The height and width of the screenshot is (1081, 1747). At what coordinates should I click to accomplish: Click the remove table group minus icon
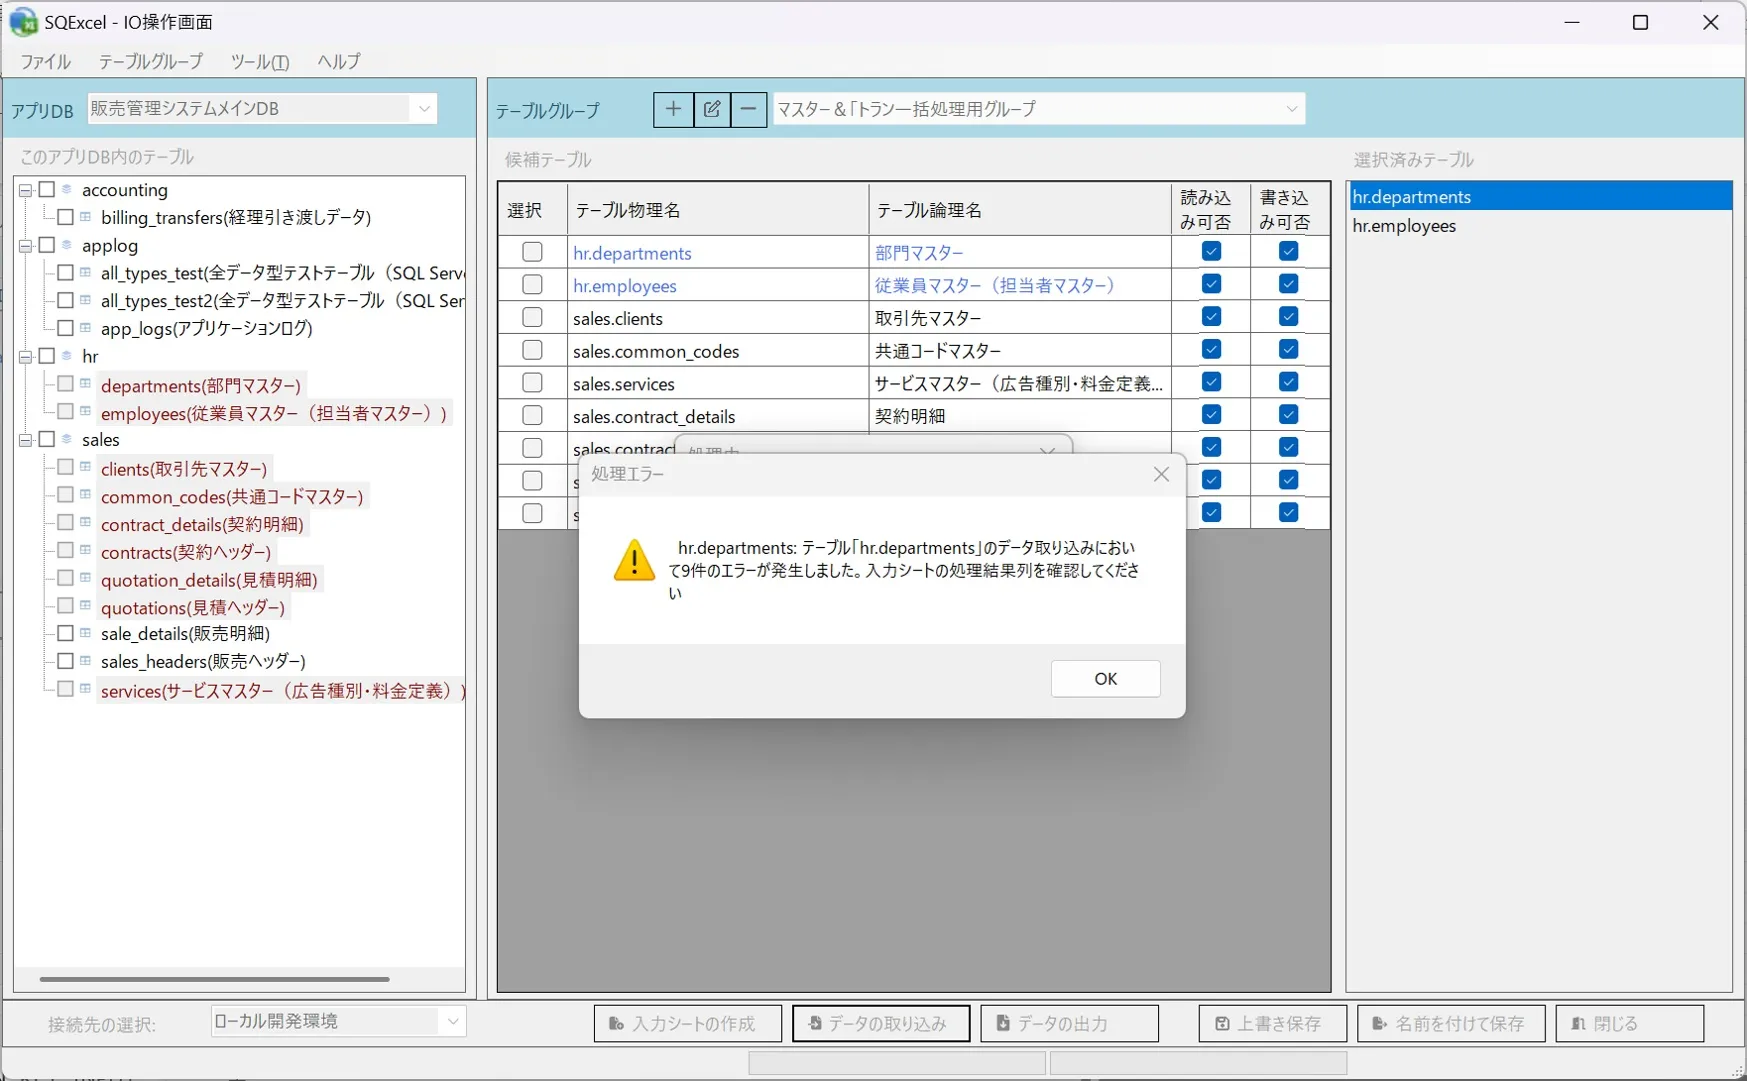coord(748,109)
